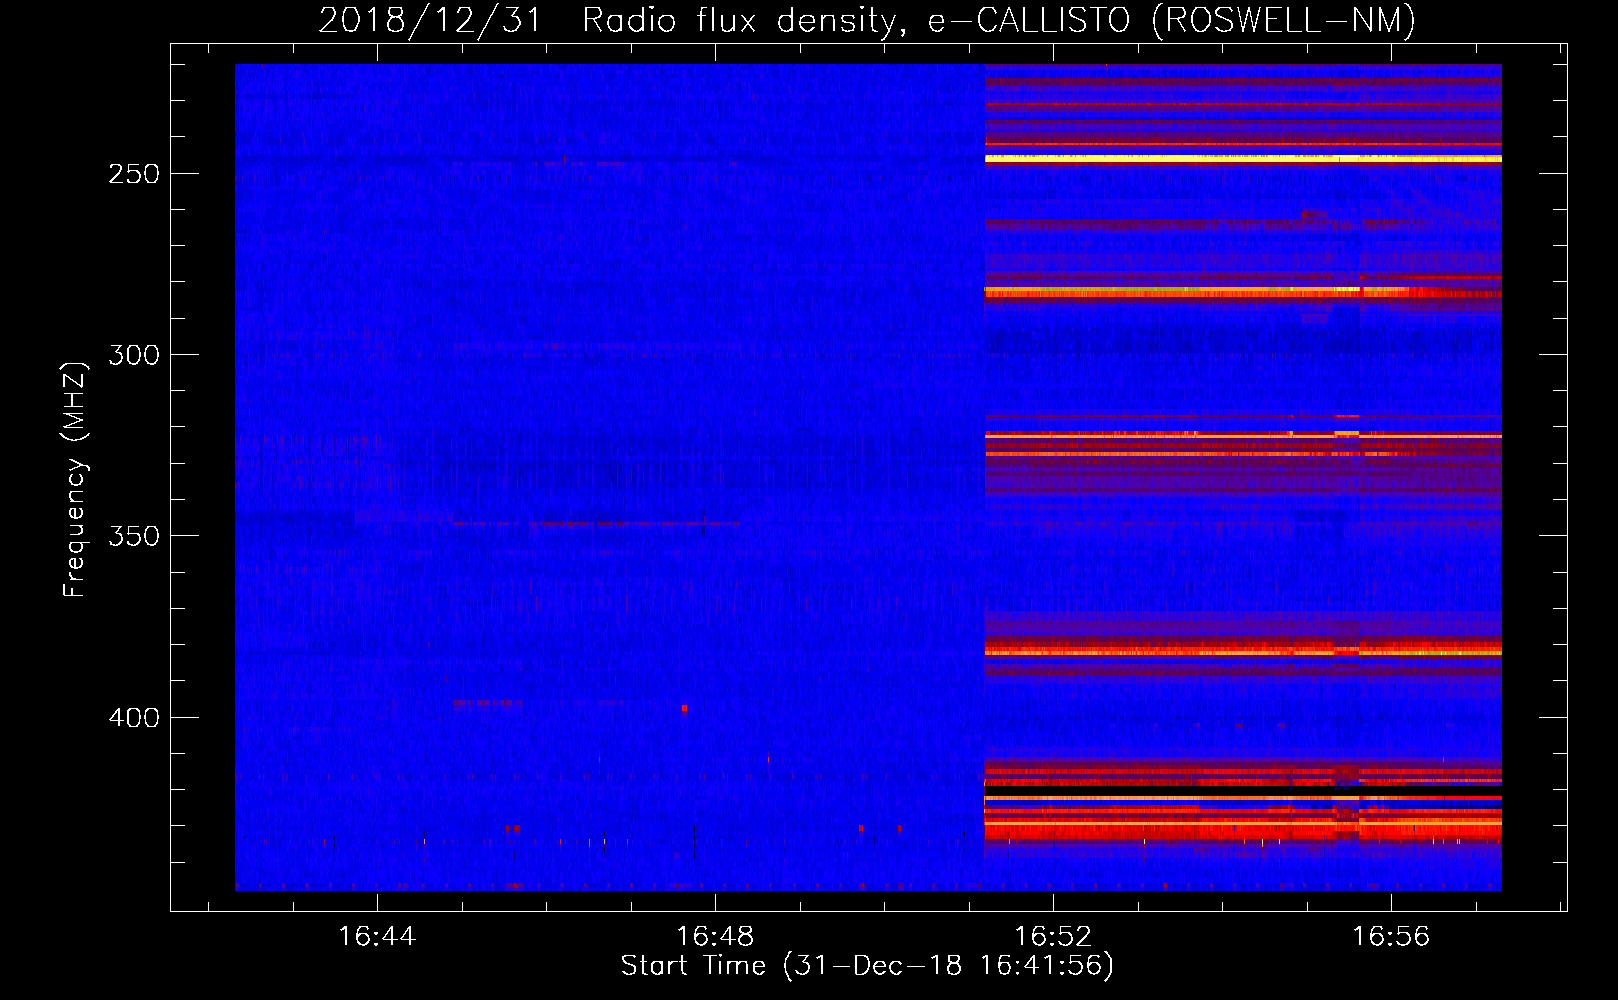Click the 350 frequency tick label
Image resolution: width=1618 pixels, height=1000 pixels.
tap(134, 536)
